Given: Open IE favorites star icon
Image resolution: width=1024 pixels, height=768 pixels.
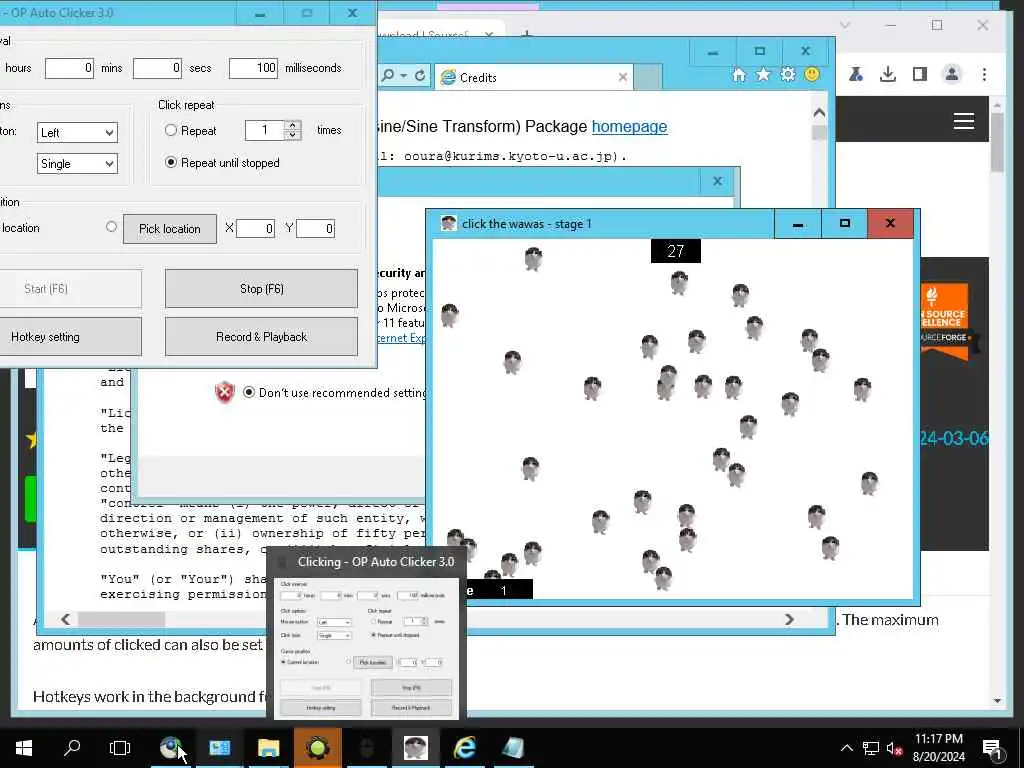Looking at the screenshot, I should [x=763, y=75].
